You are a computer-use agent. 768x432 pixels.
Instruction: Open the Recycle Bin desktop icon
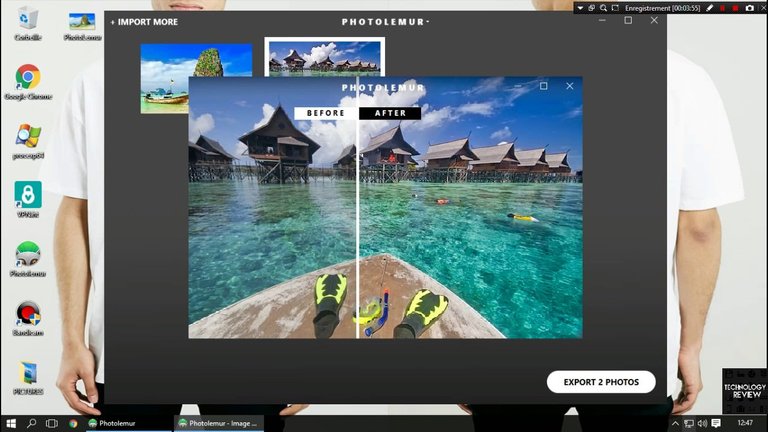pyautogui.click(x=27, y=23)
